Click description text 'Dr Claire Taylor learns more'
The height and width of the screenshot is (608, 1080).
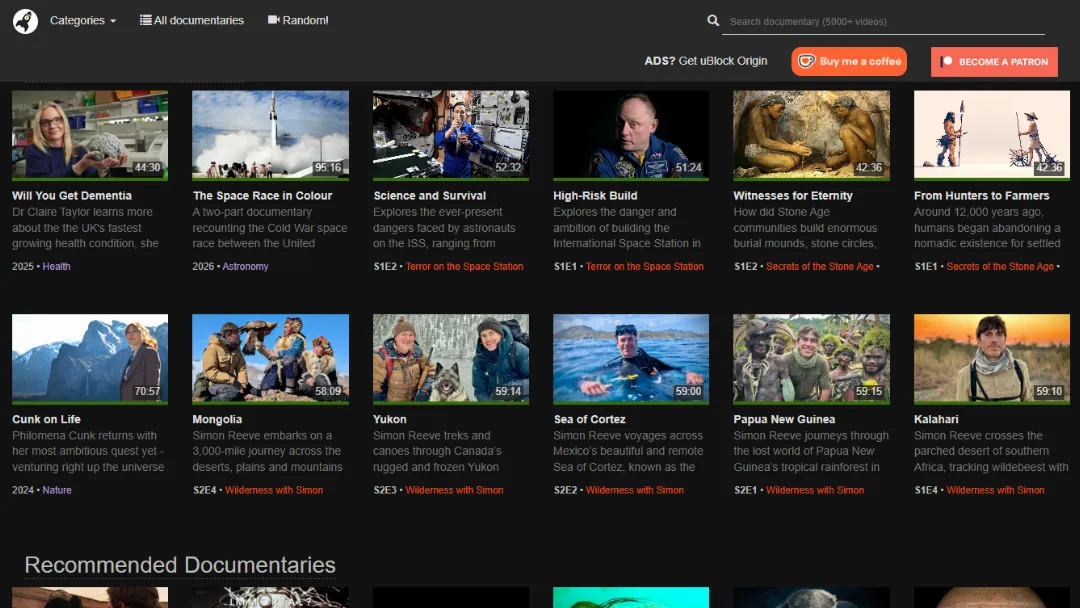(83, 212)
